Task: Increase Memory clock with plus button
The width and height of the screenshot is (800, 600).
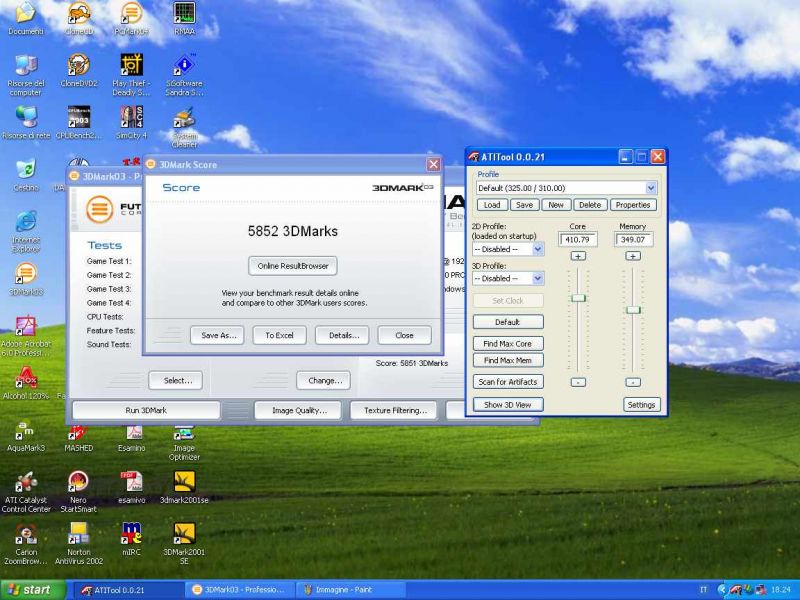Action: pos(633,256)
